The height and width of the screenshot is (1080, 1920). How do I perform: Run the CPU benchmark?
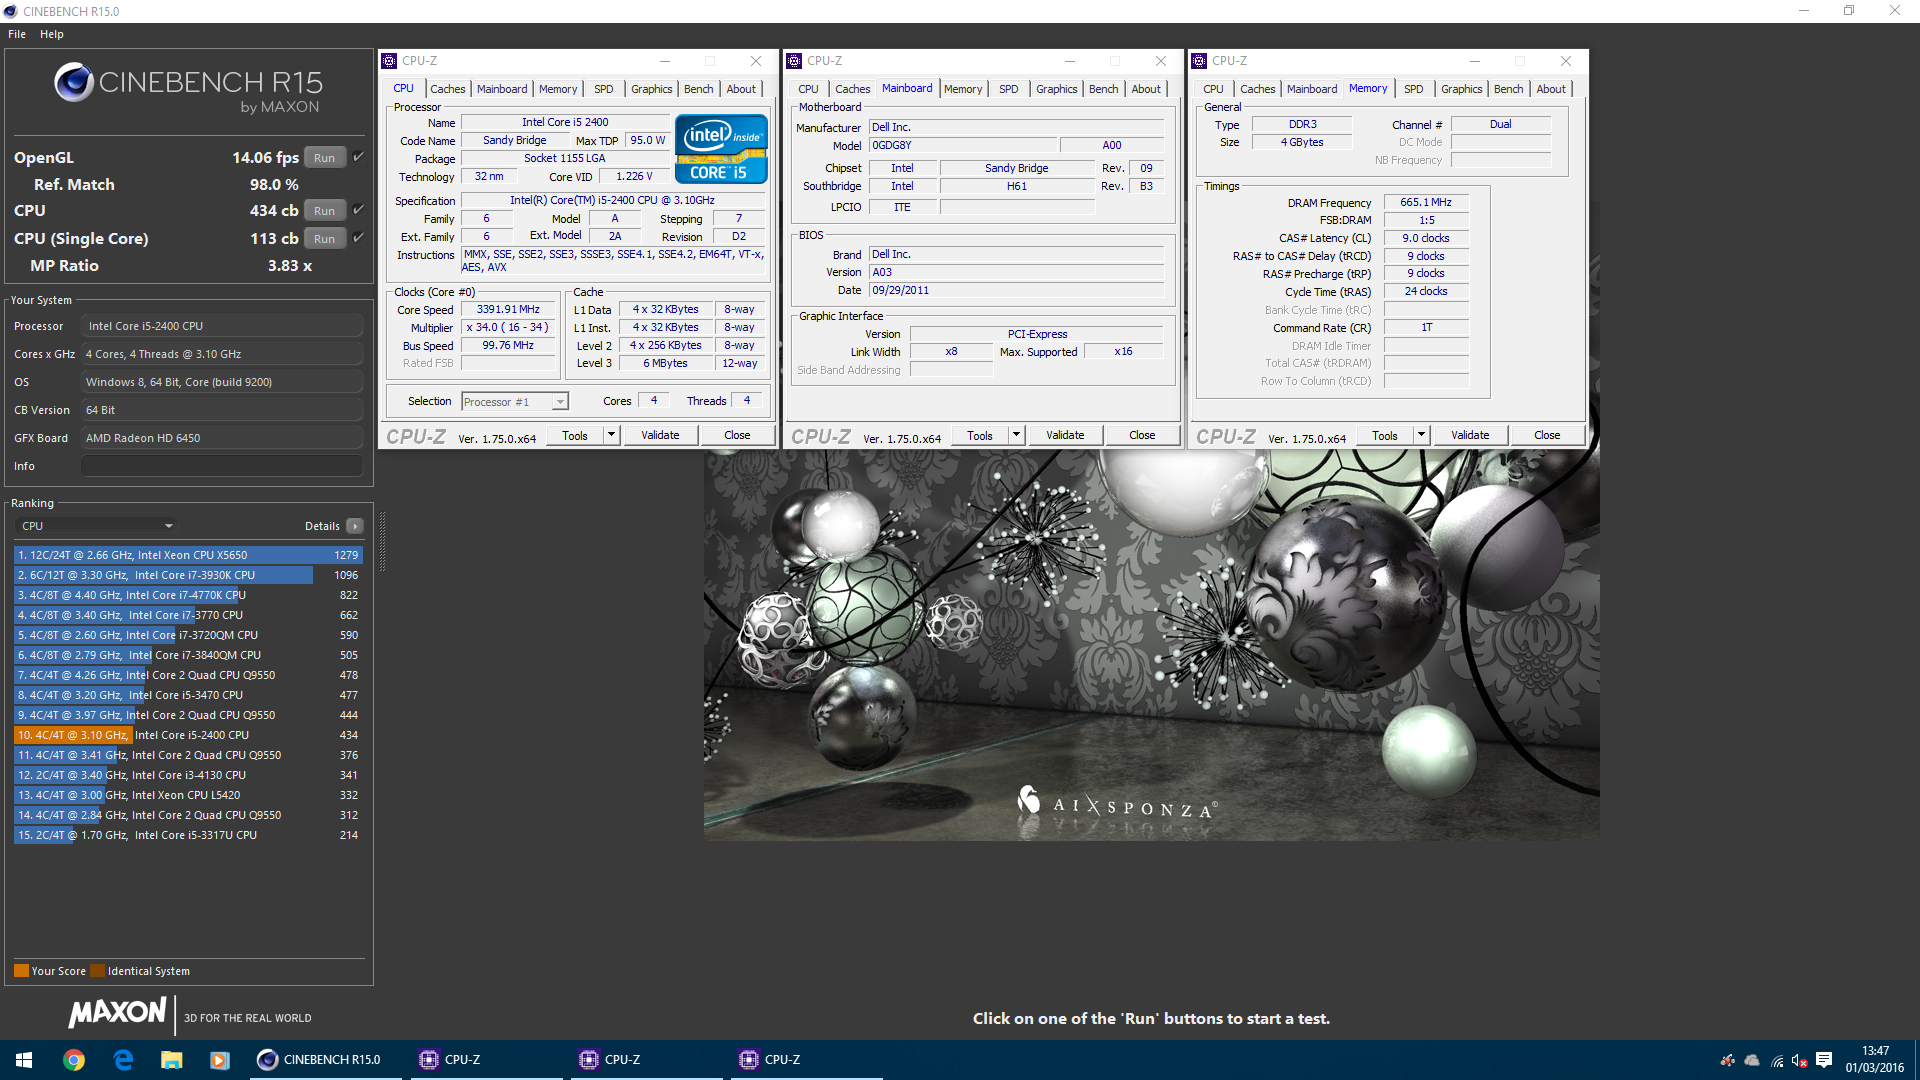[324, 211]
